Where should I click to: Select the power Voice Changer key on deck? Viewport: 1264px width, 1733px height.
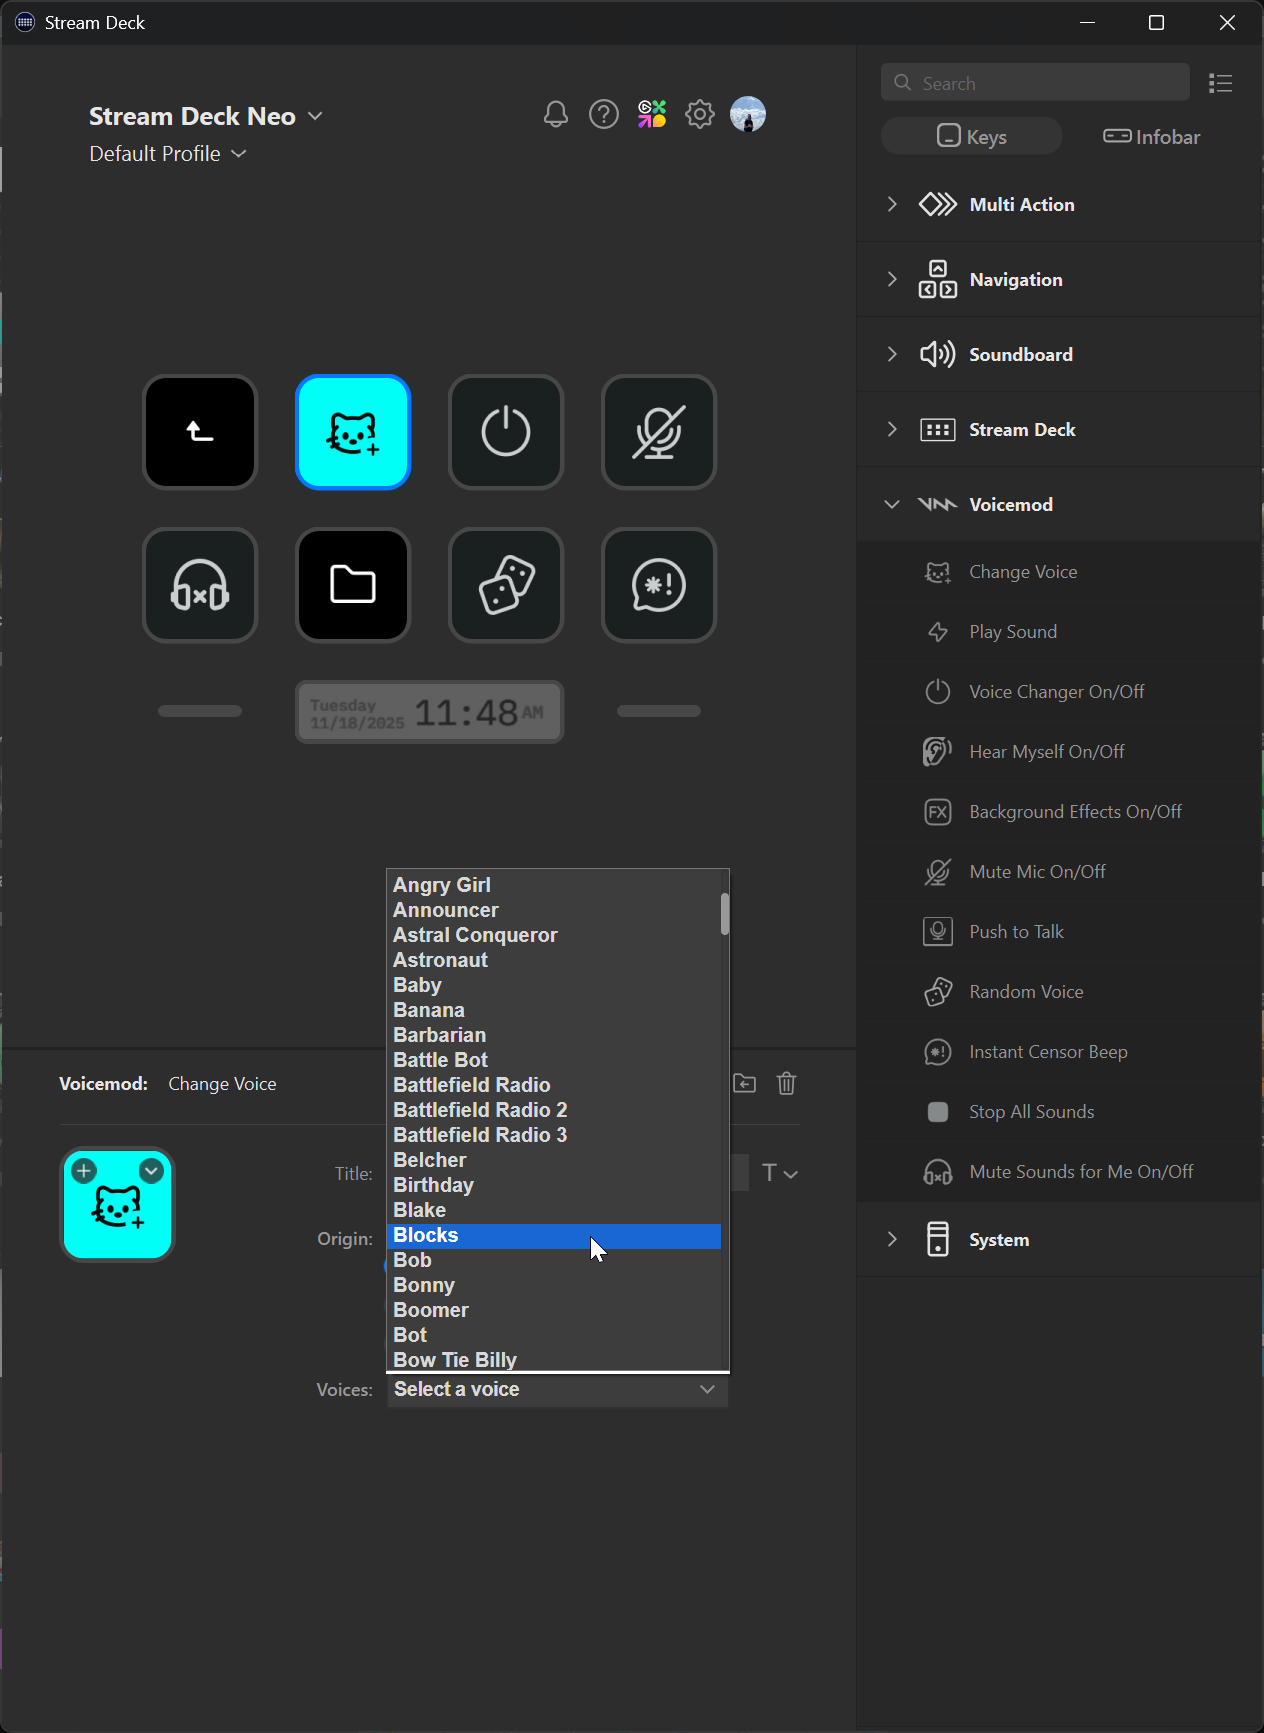point(506,432)
